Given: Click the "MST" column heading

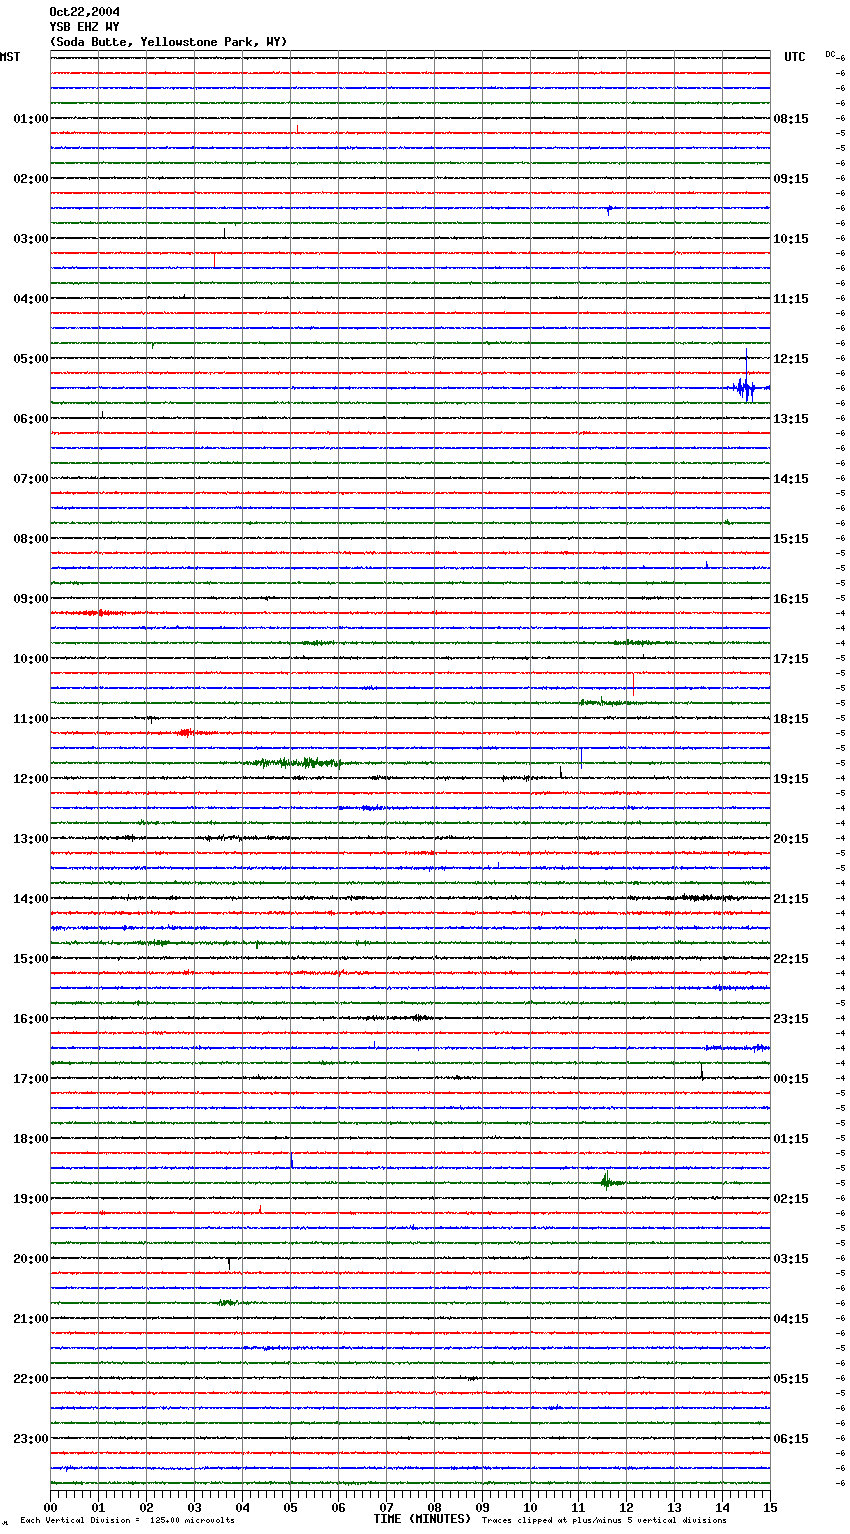Looking at the screenshot, I should click(x=10, y=57).
